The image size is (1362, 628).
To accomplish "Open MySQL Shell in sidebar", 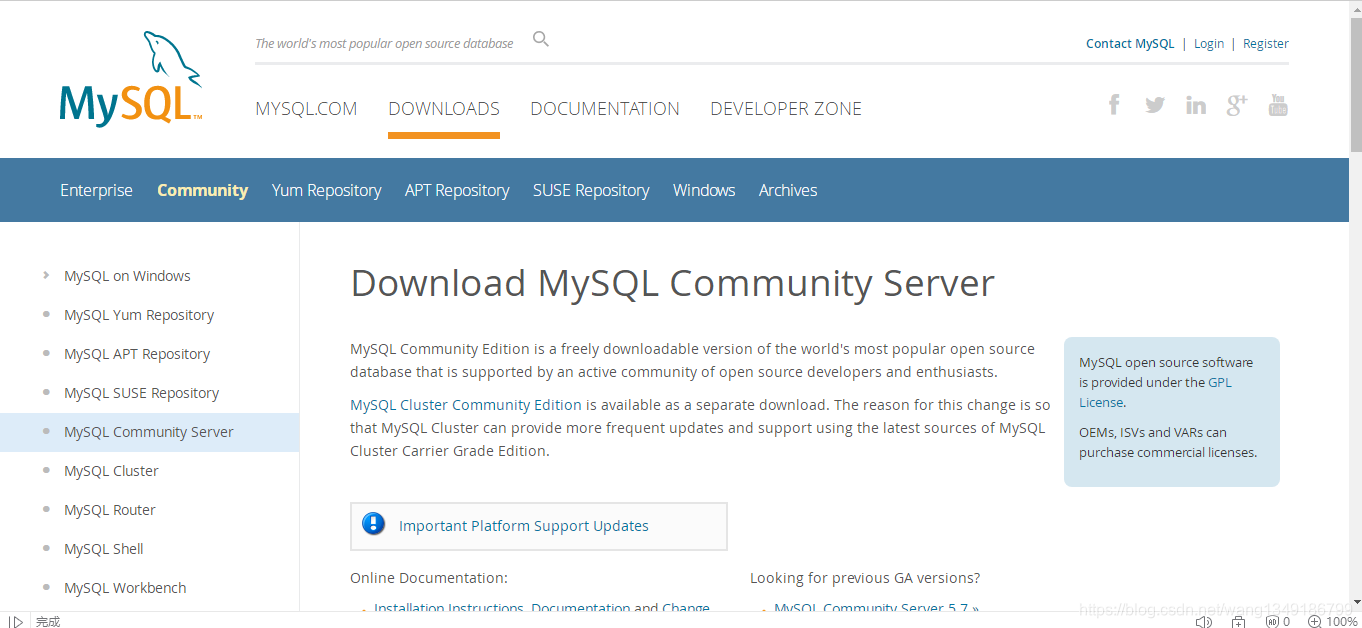I will point(104,549).
